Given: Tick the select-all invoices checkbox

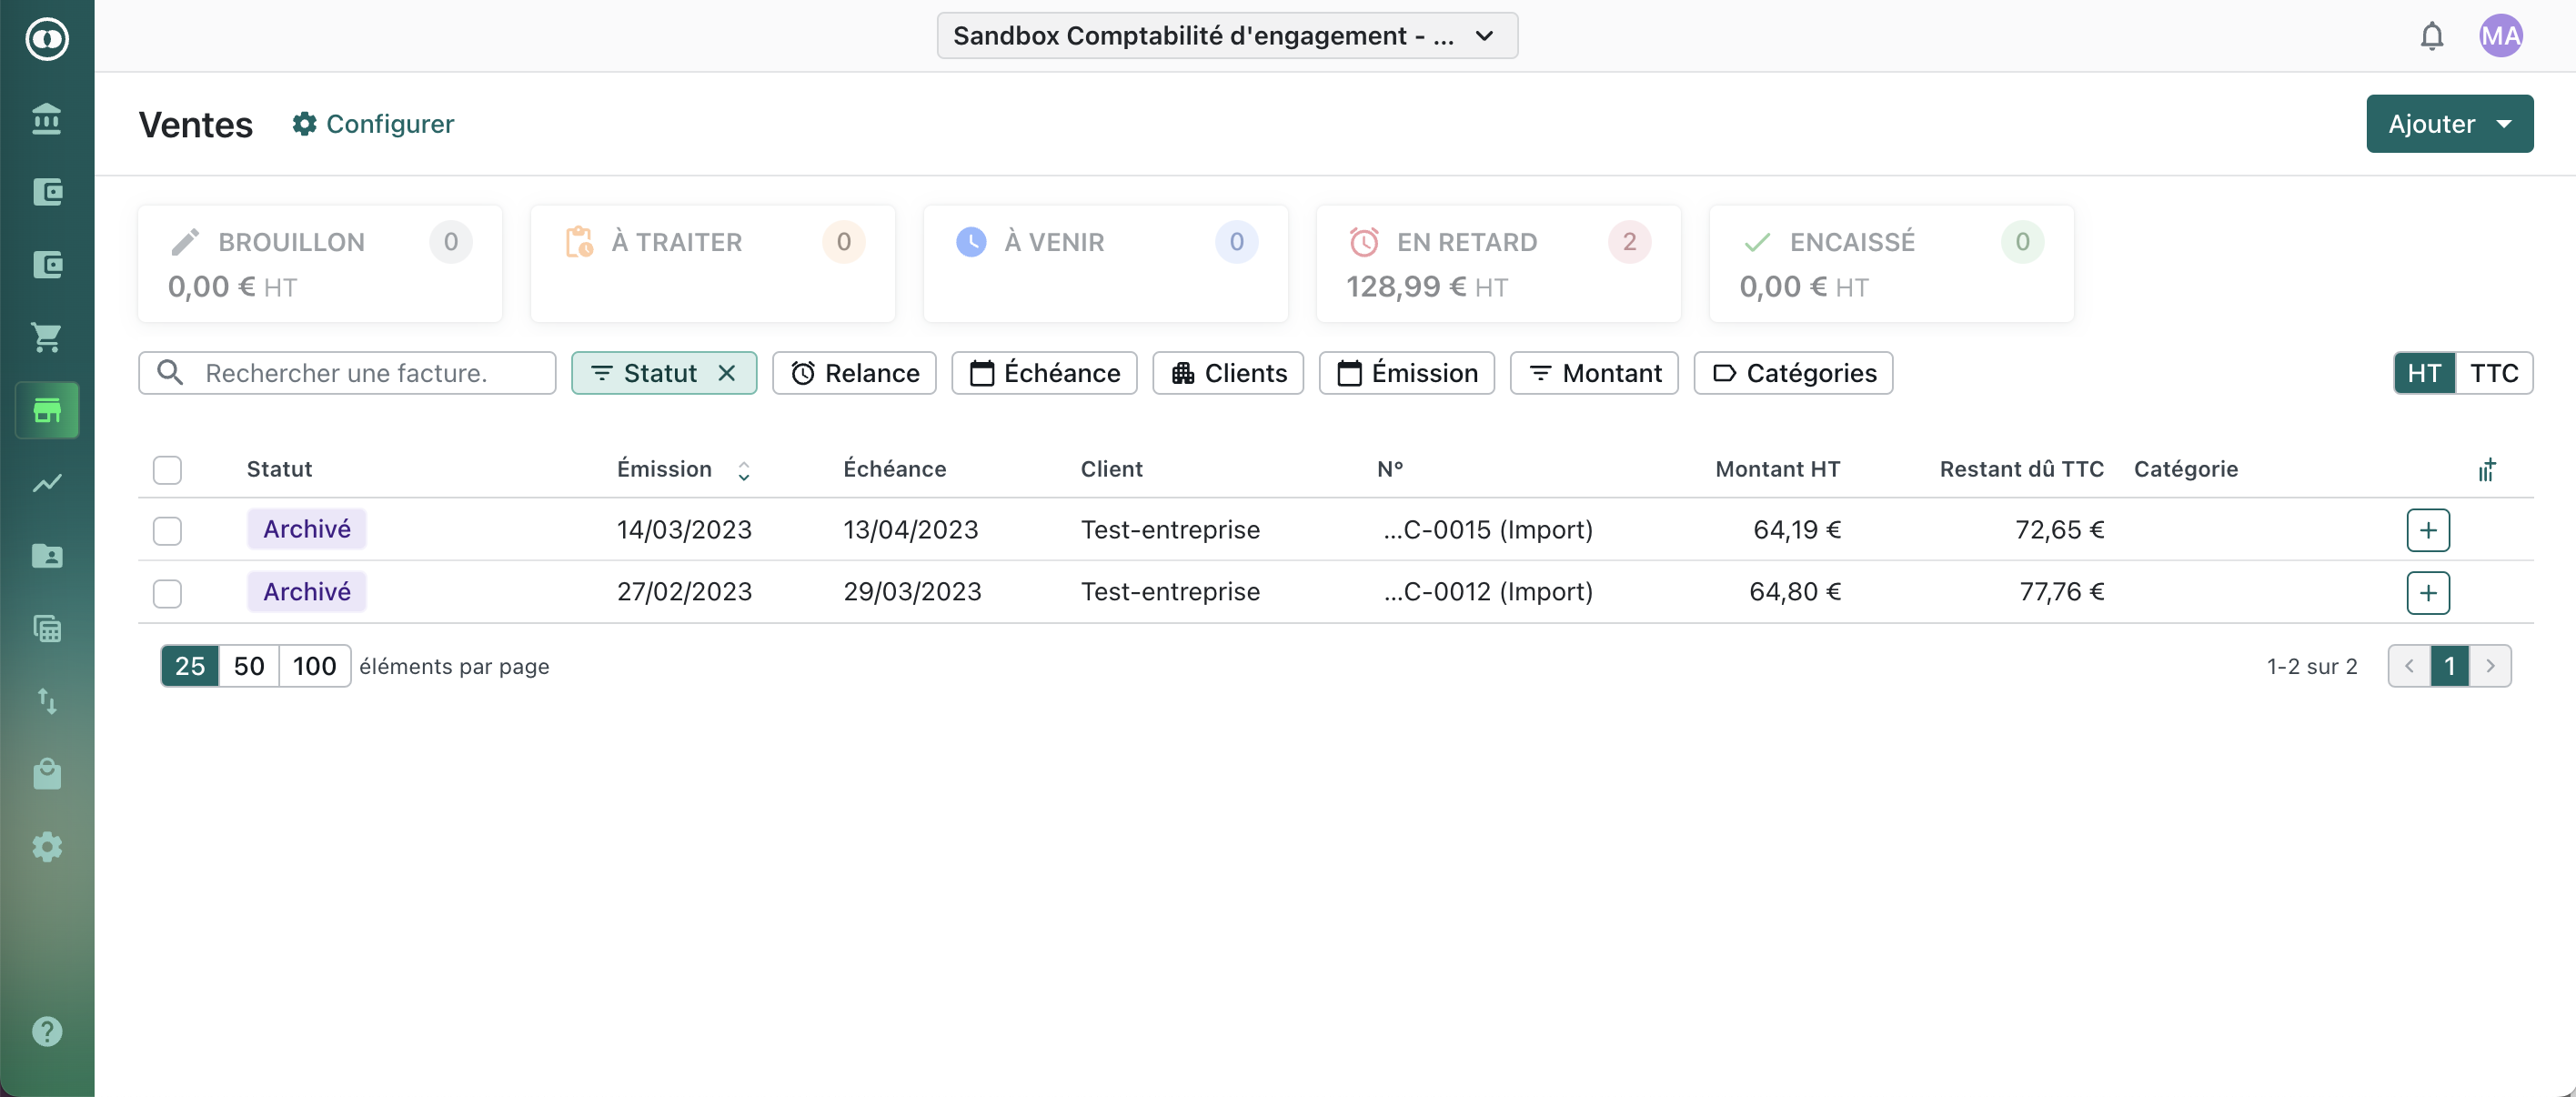Looking at the screenshot, I should point(167,470).
